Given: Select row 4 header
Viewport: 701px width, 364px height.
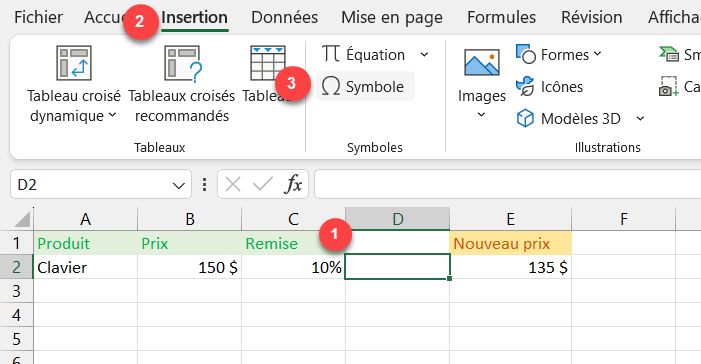Looking at the screenshot, I should [x=17, y=315].
